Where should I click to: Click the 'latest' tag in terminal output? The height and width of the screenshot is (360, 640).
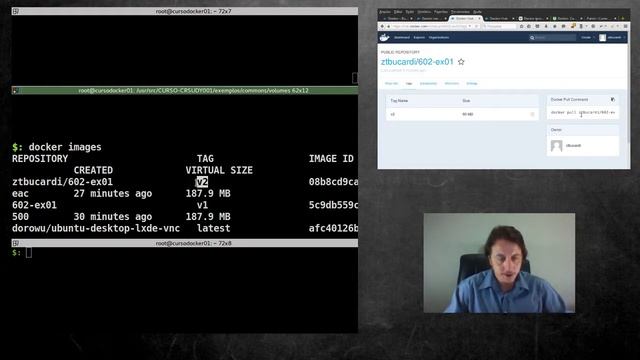pyautogui.click(x=213, y=228)
